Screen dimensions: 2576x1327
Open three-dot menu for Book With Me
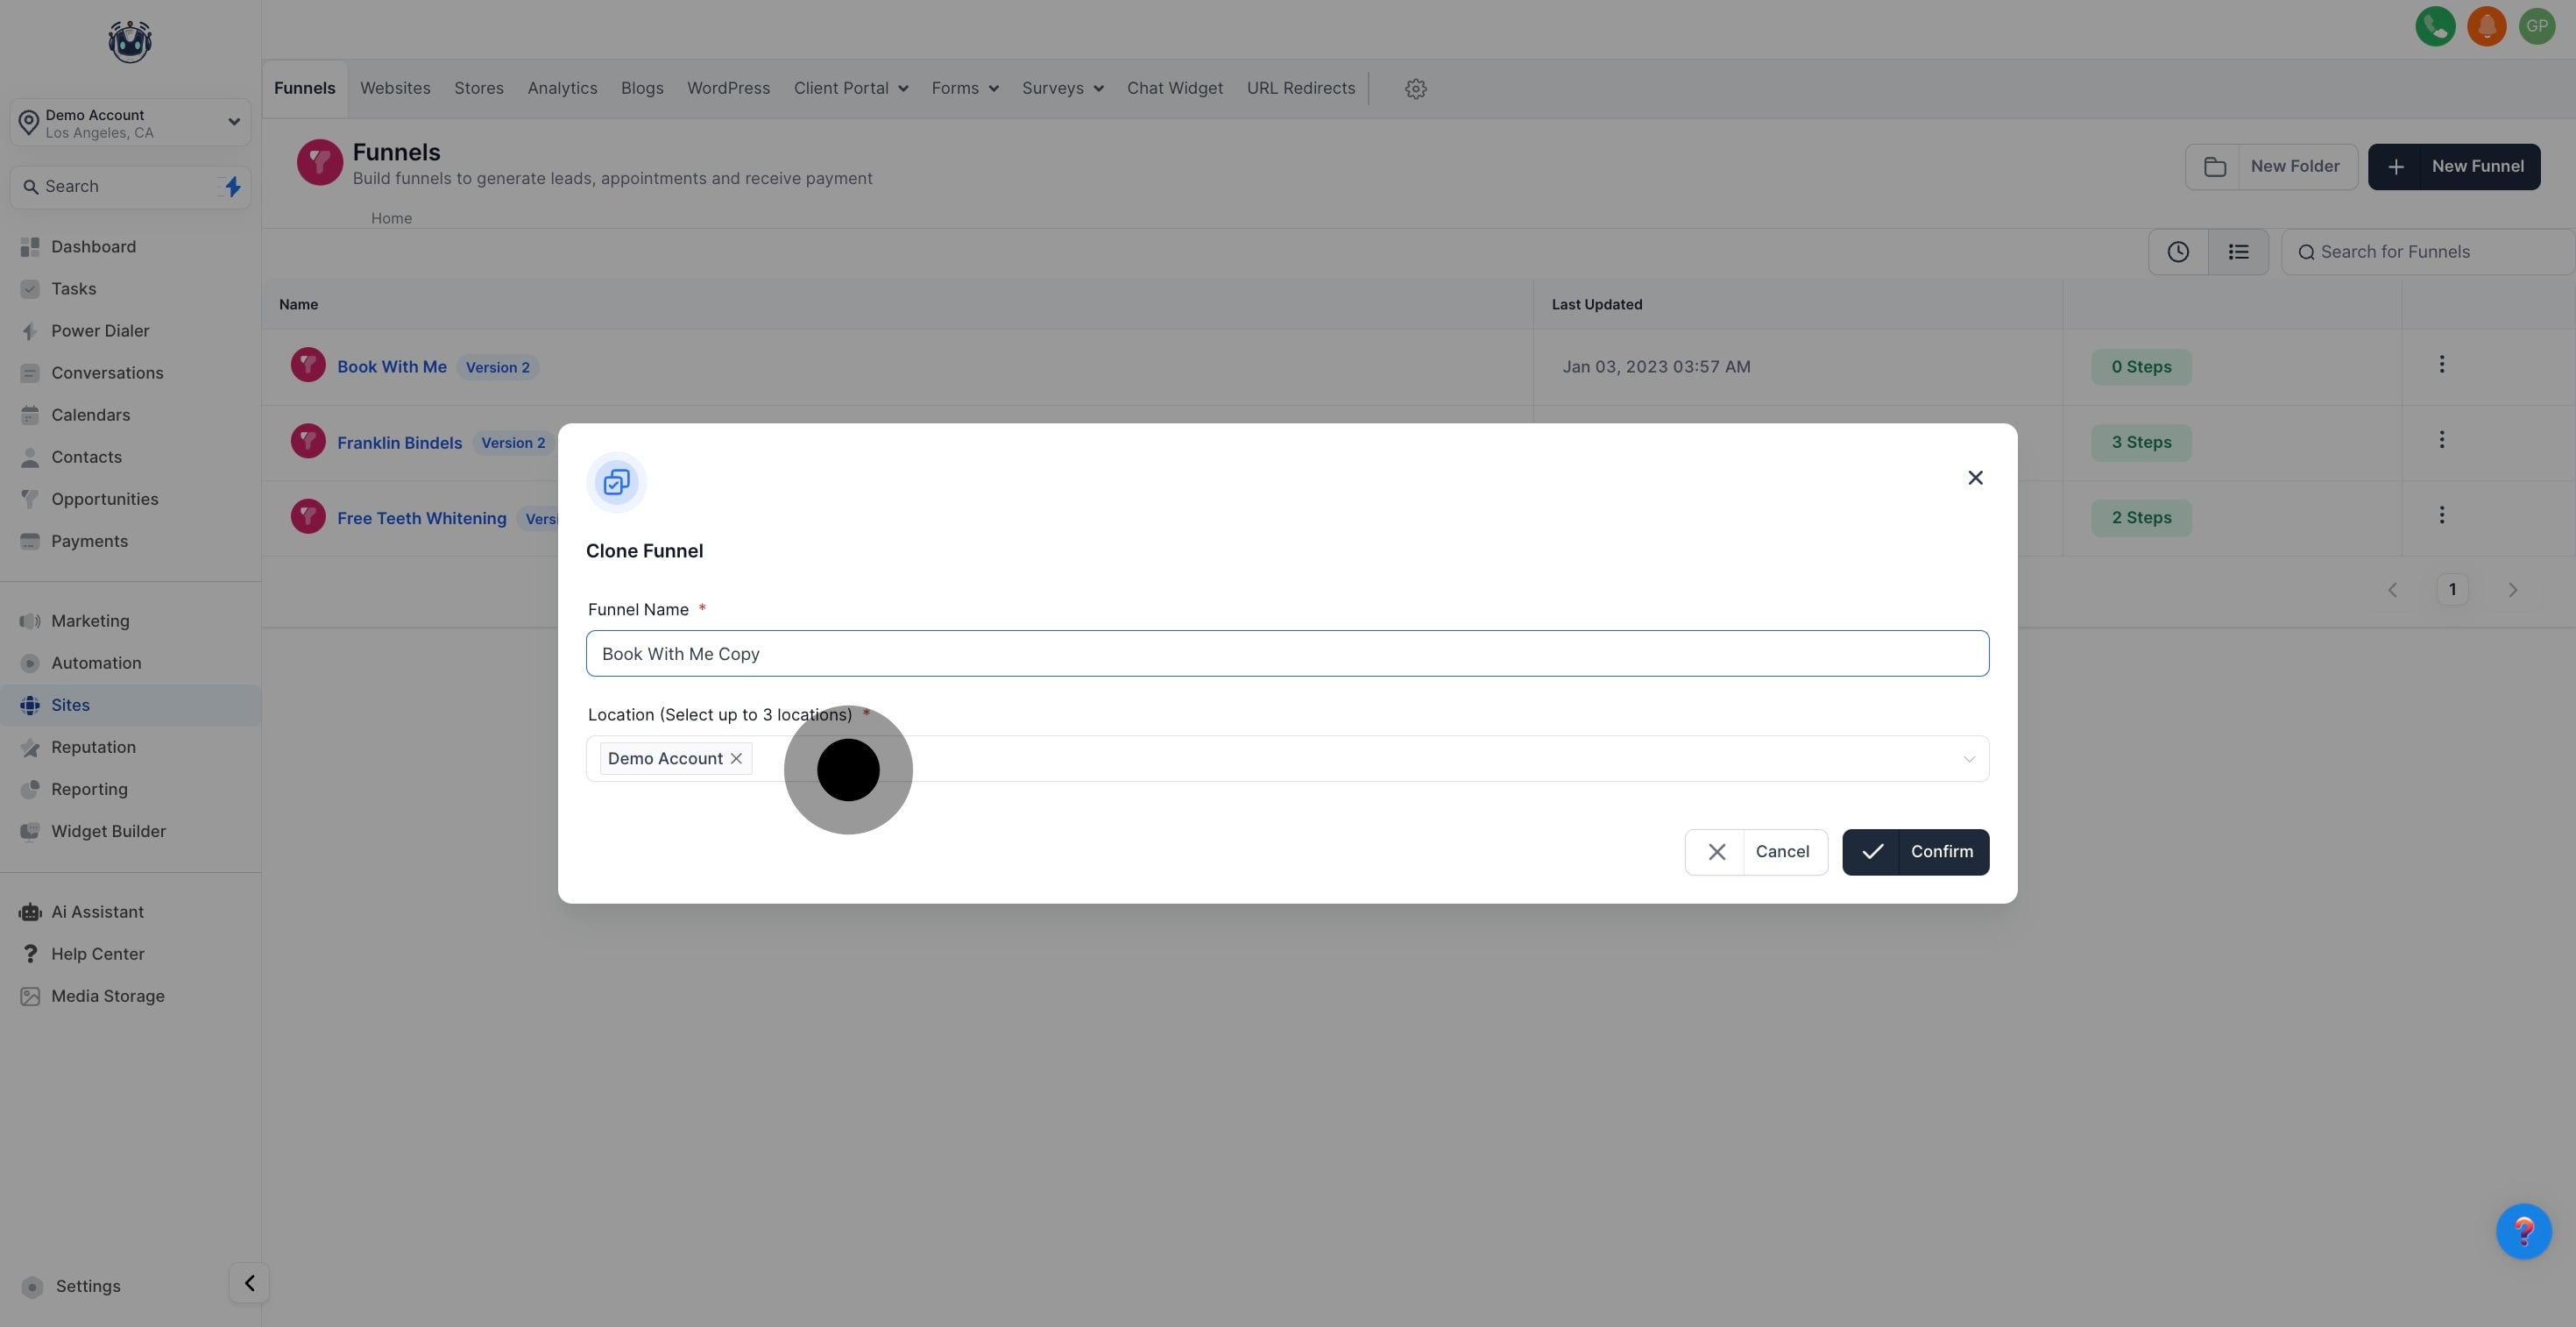(2441, 365)
